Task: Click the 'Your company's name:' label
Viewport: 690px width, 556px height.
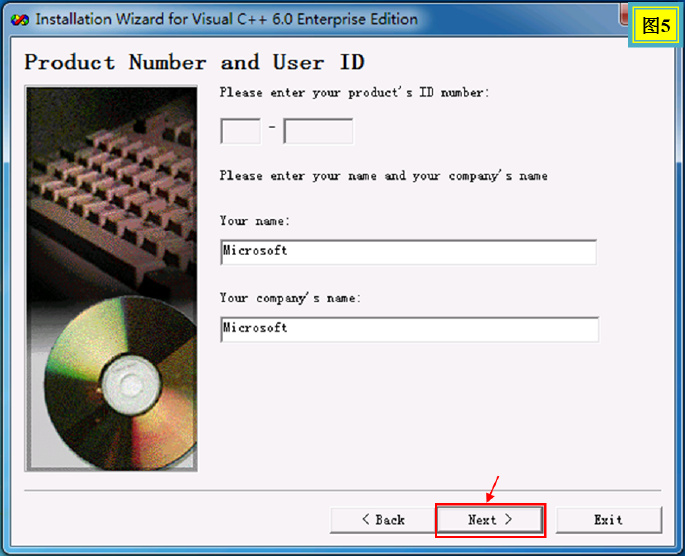Action: (x=290, y=298)
